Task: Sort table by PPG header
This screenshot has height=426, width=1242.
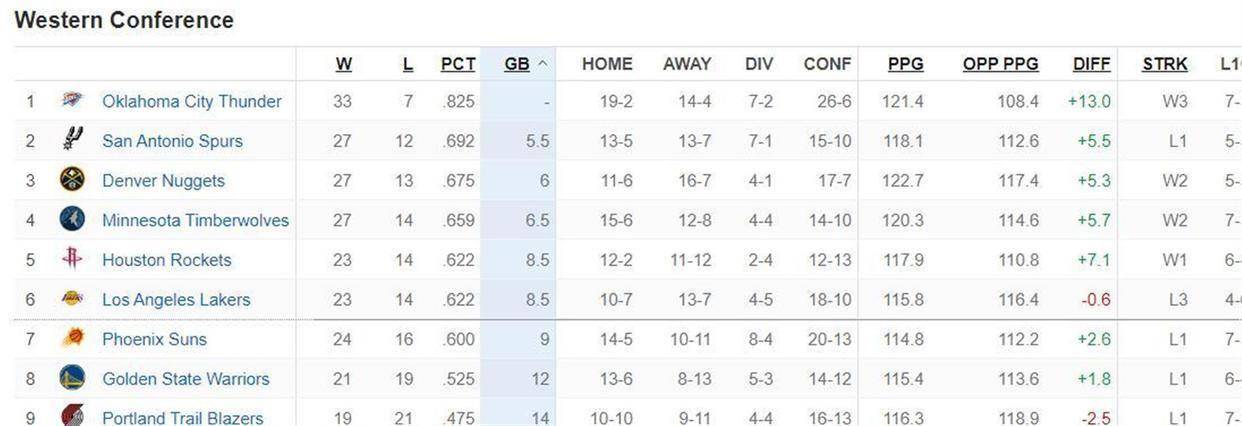Action: coord(905,64)
